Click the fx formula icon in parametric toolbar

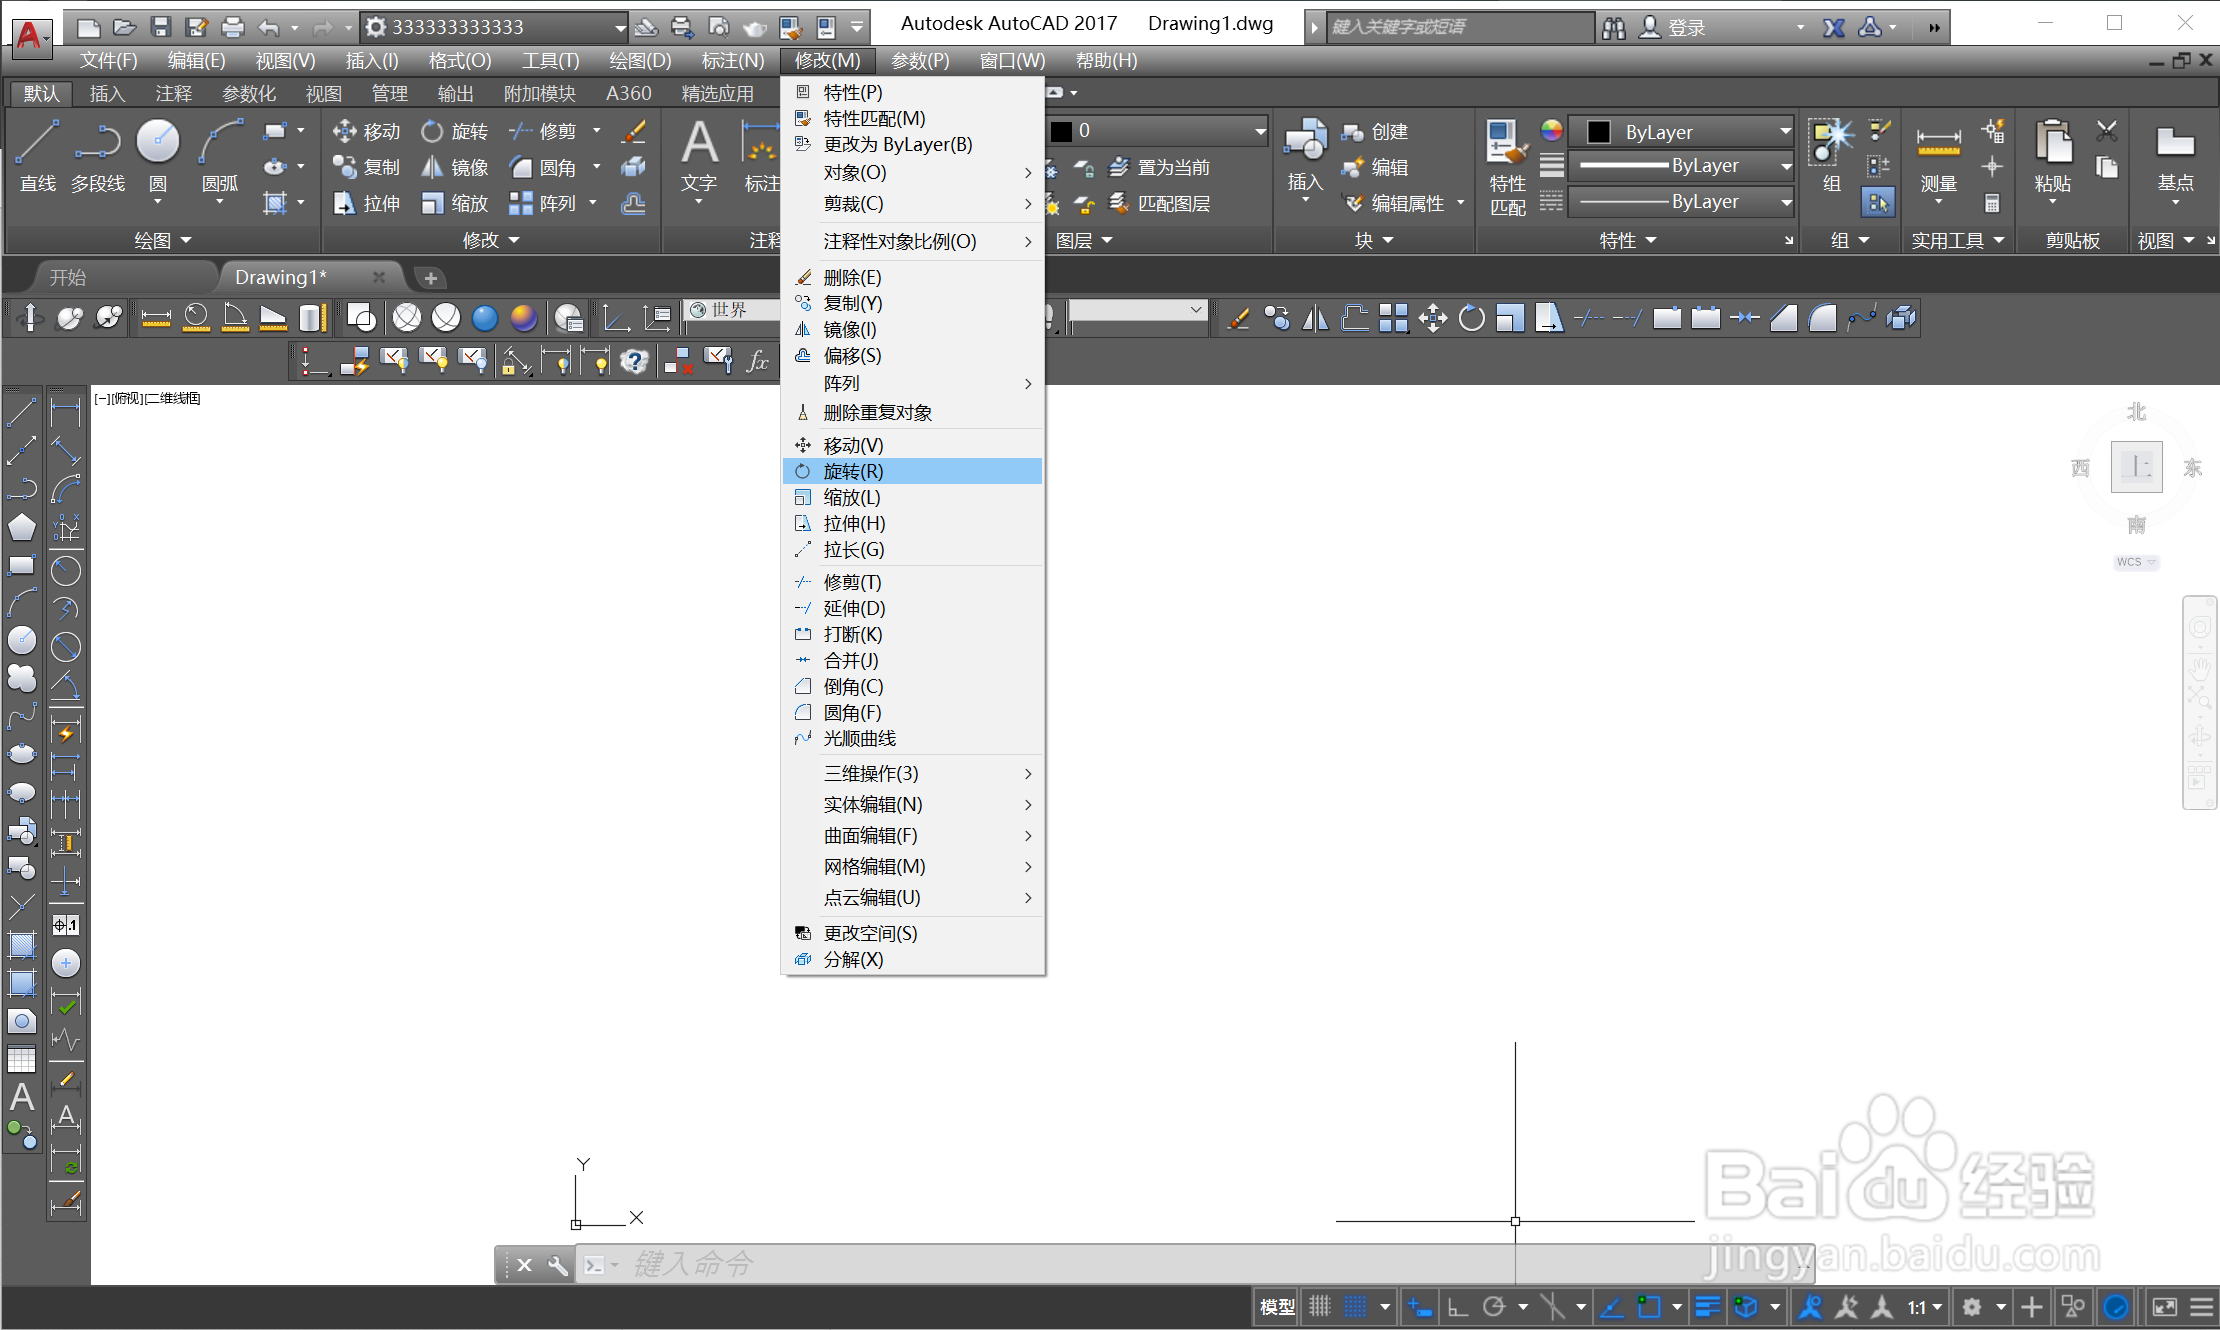pyautogui.click(x=758, y=361)
